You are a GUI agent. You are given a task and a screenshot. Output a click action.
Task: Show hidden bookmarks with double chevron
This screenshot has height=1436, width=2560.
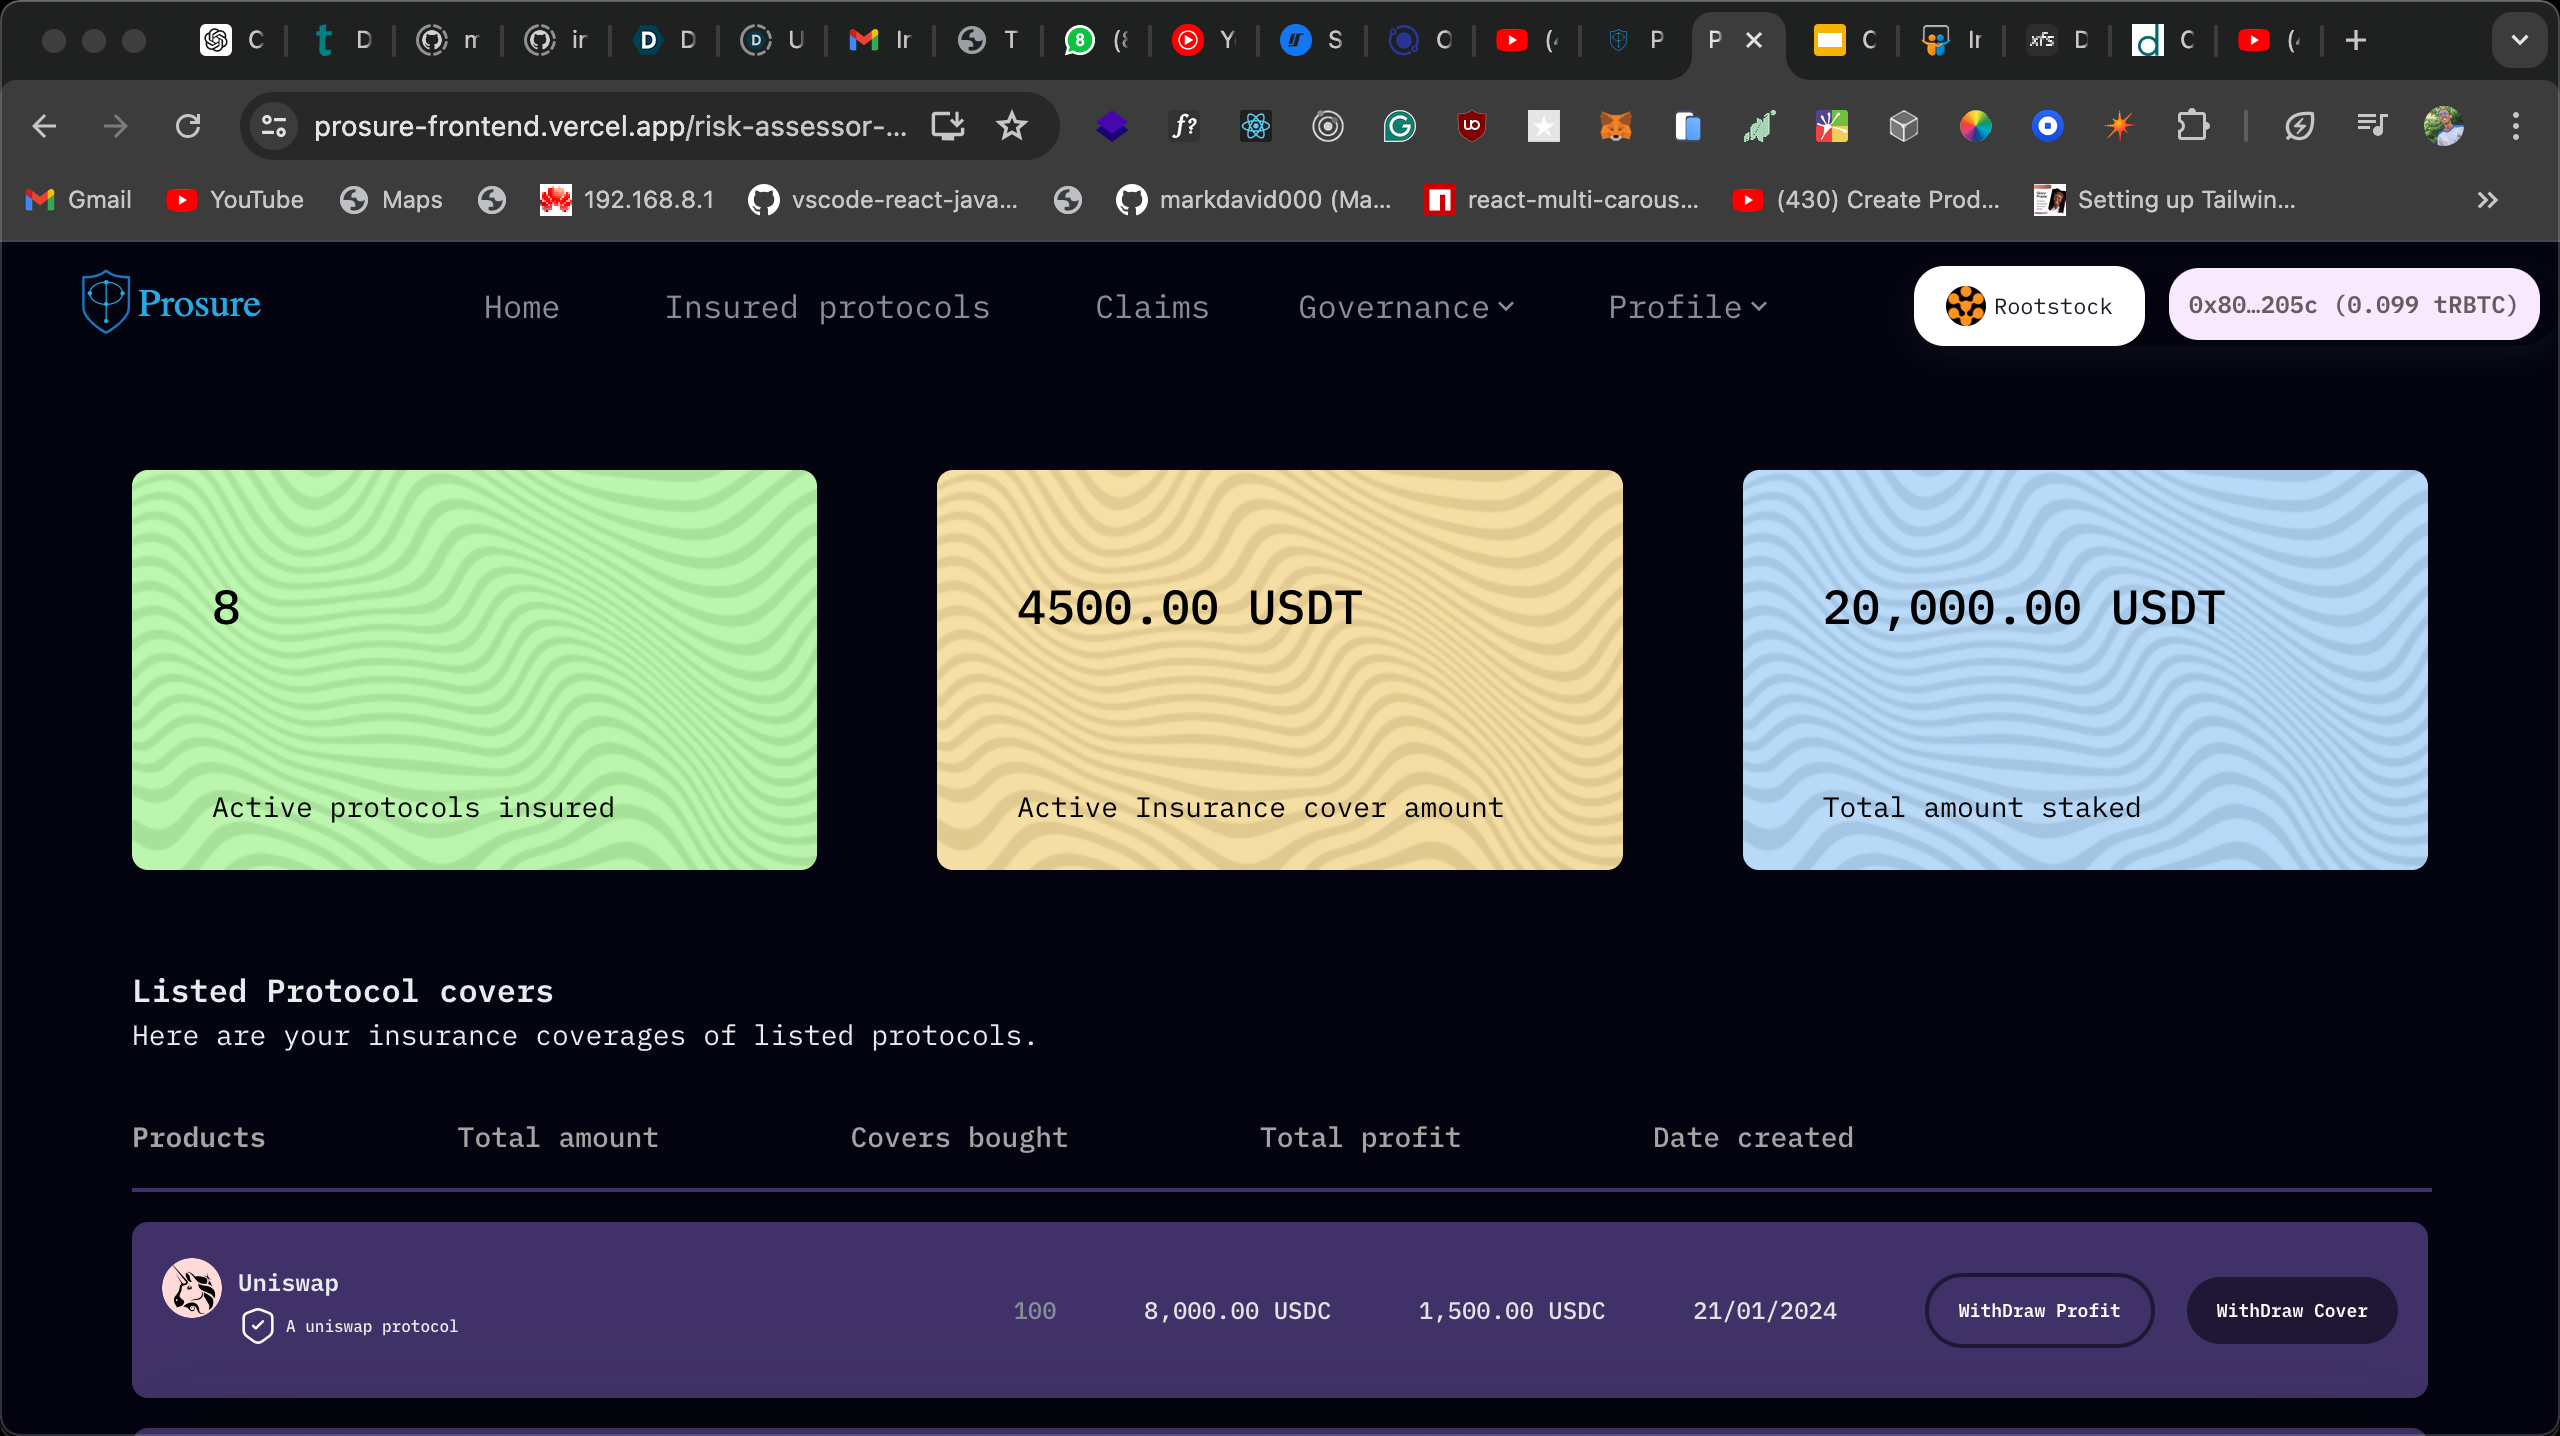tap(2487, 200)
